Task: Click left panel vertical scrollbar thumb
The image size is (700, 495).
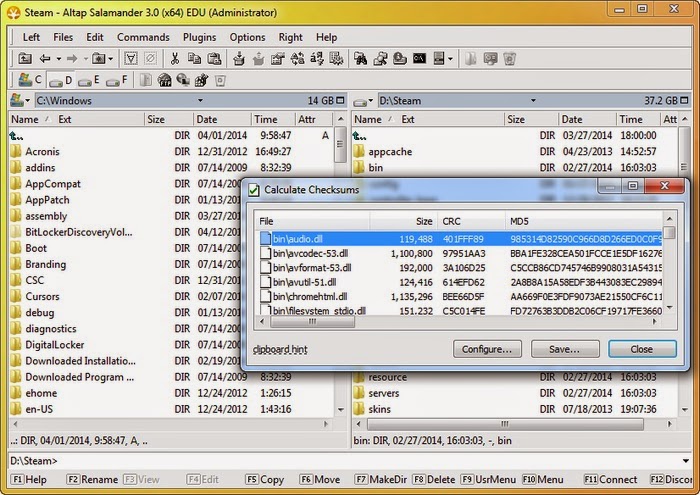Action: pos(340,145)
